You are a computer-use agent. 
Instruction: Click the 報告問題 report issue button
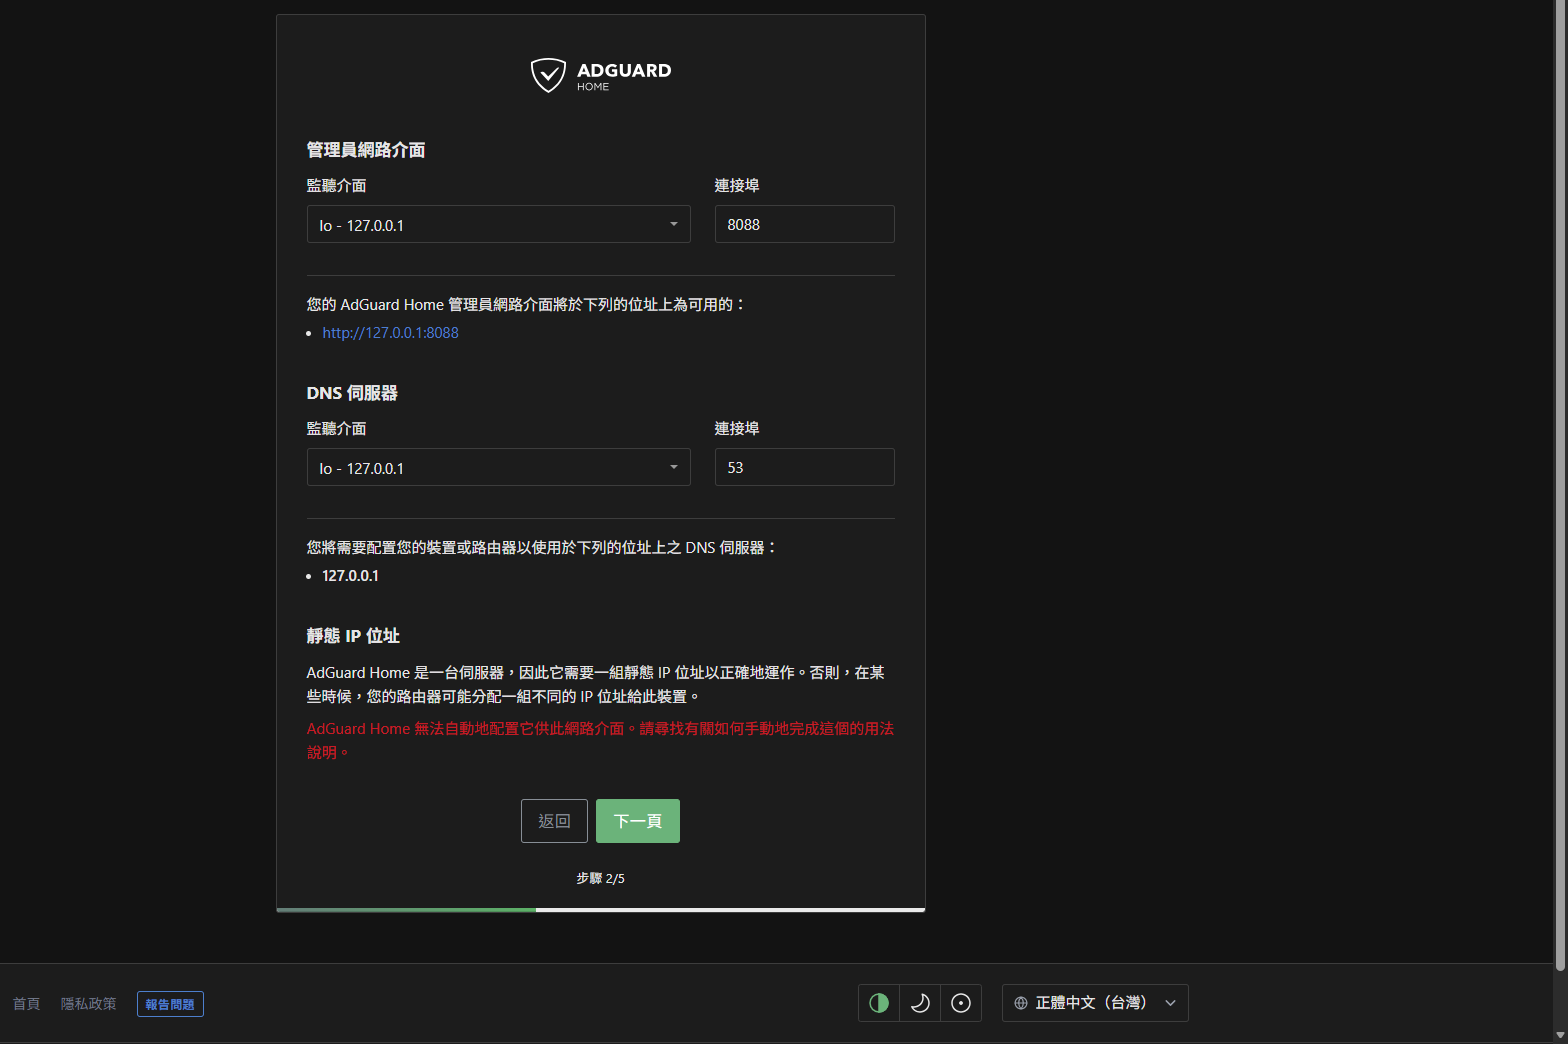point(170,1004)
